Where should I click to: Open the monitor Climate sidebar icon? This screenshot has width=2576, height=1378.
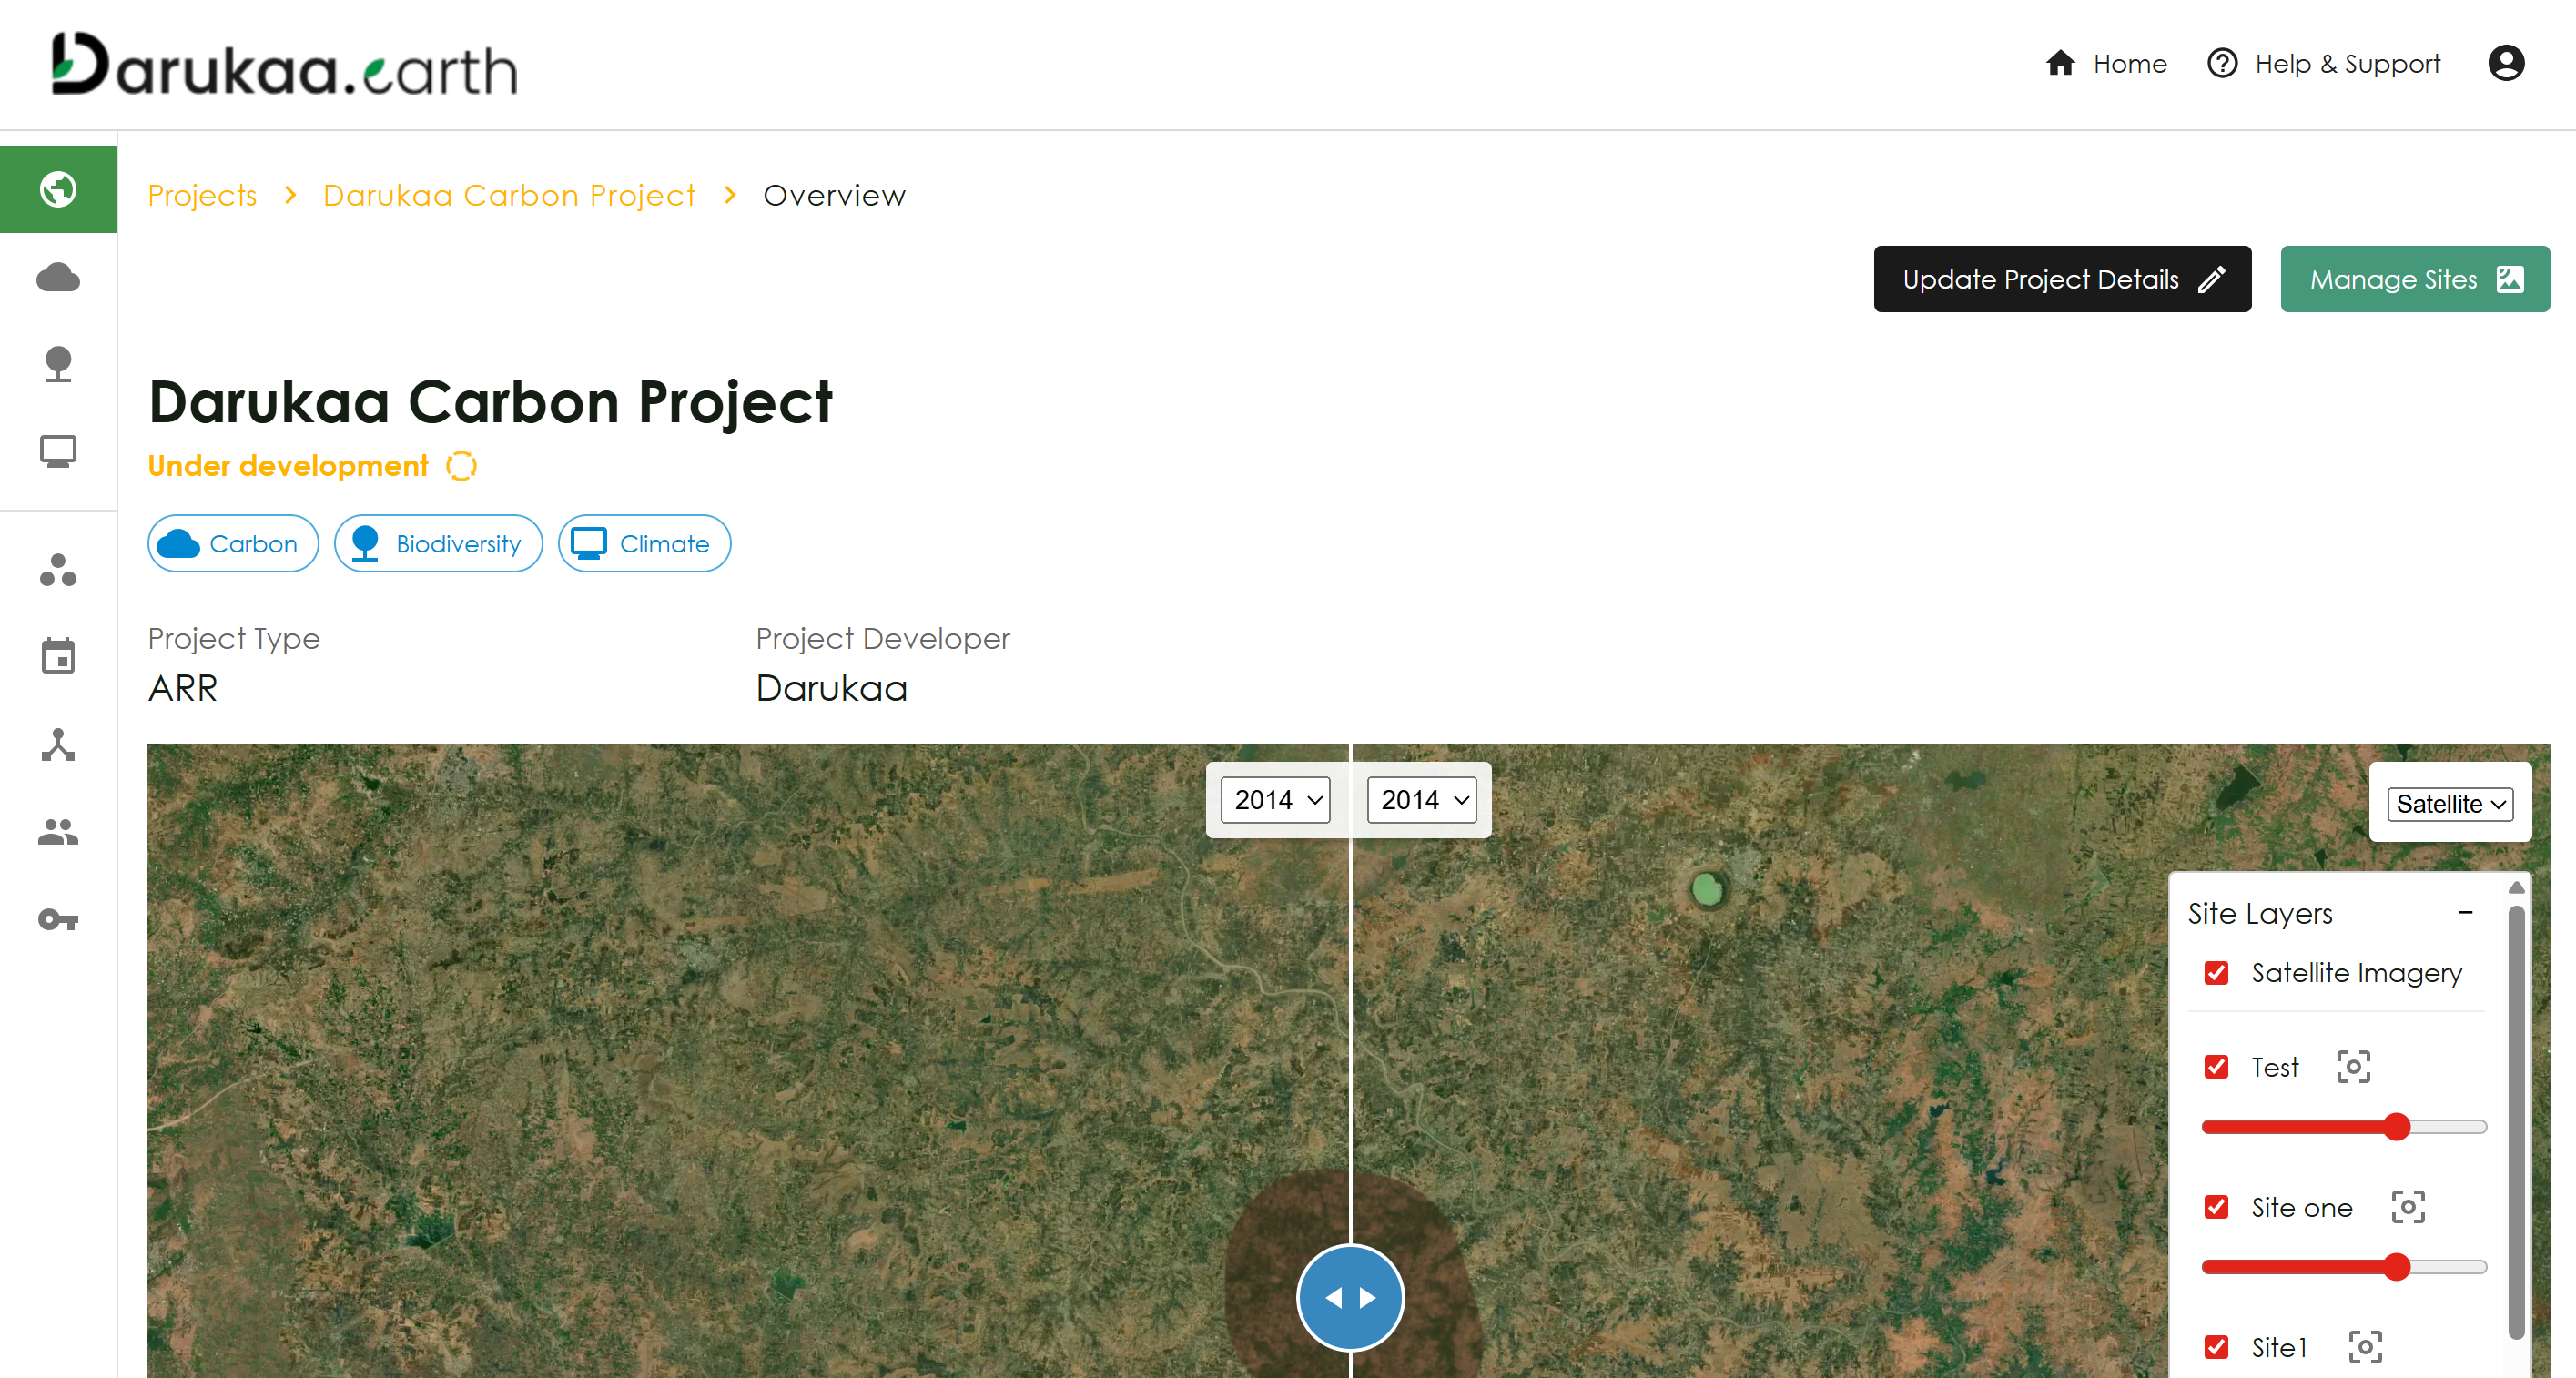[x=58, y=451]
